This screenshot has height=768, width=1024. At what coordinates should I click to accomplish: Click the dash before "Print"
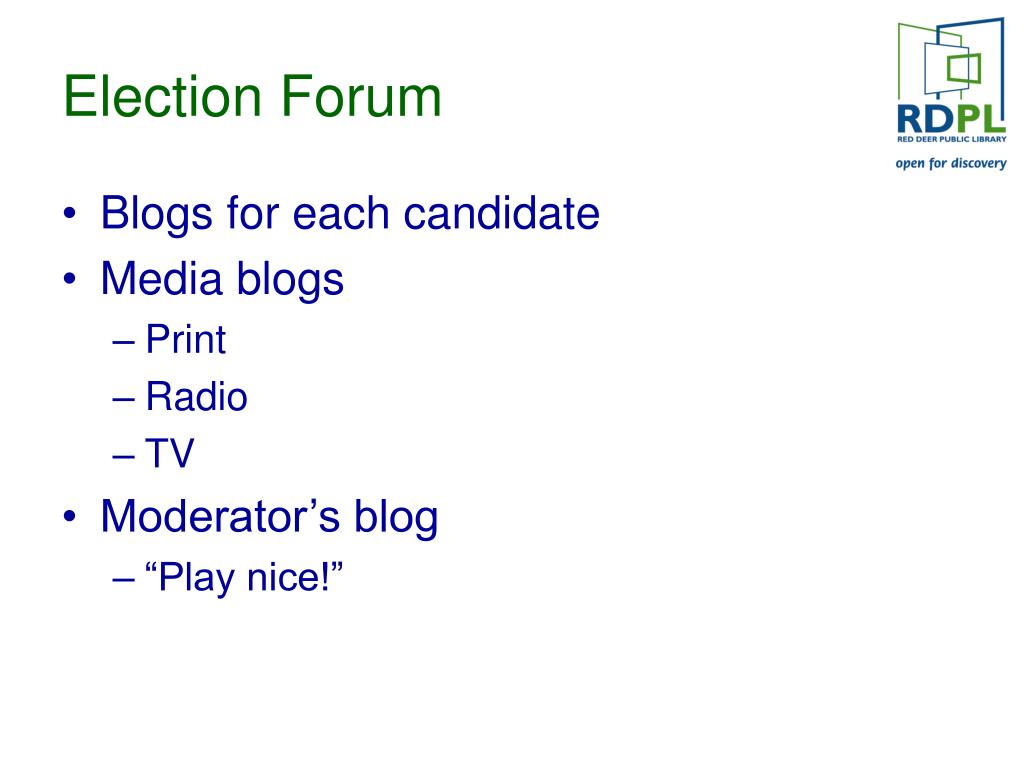pyautogui.click(x=123, y=342)
